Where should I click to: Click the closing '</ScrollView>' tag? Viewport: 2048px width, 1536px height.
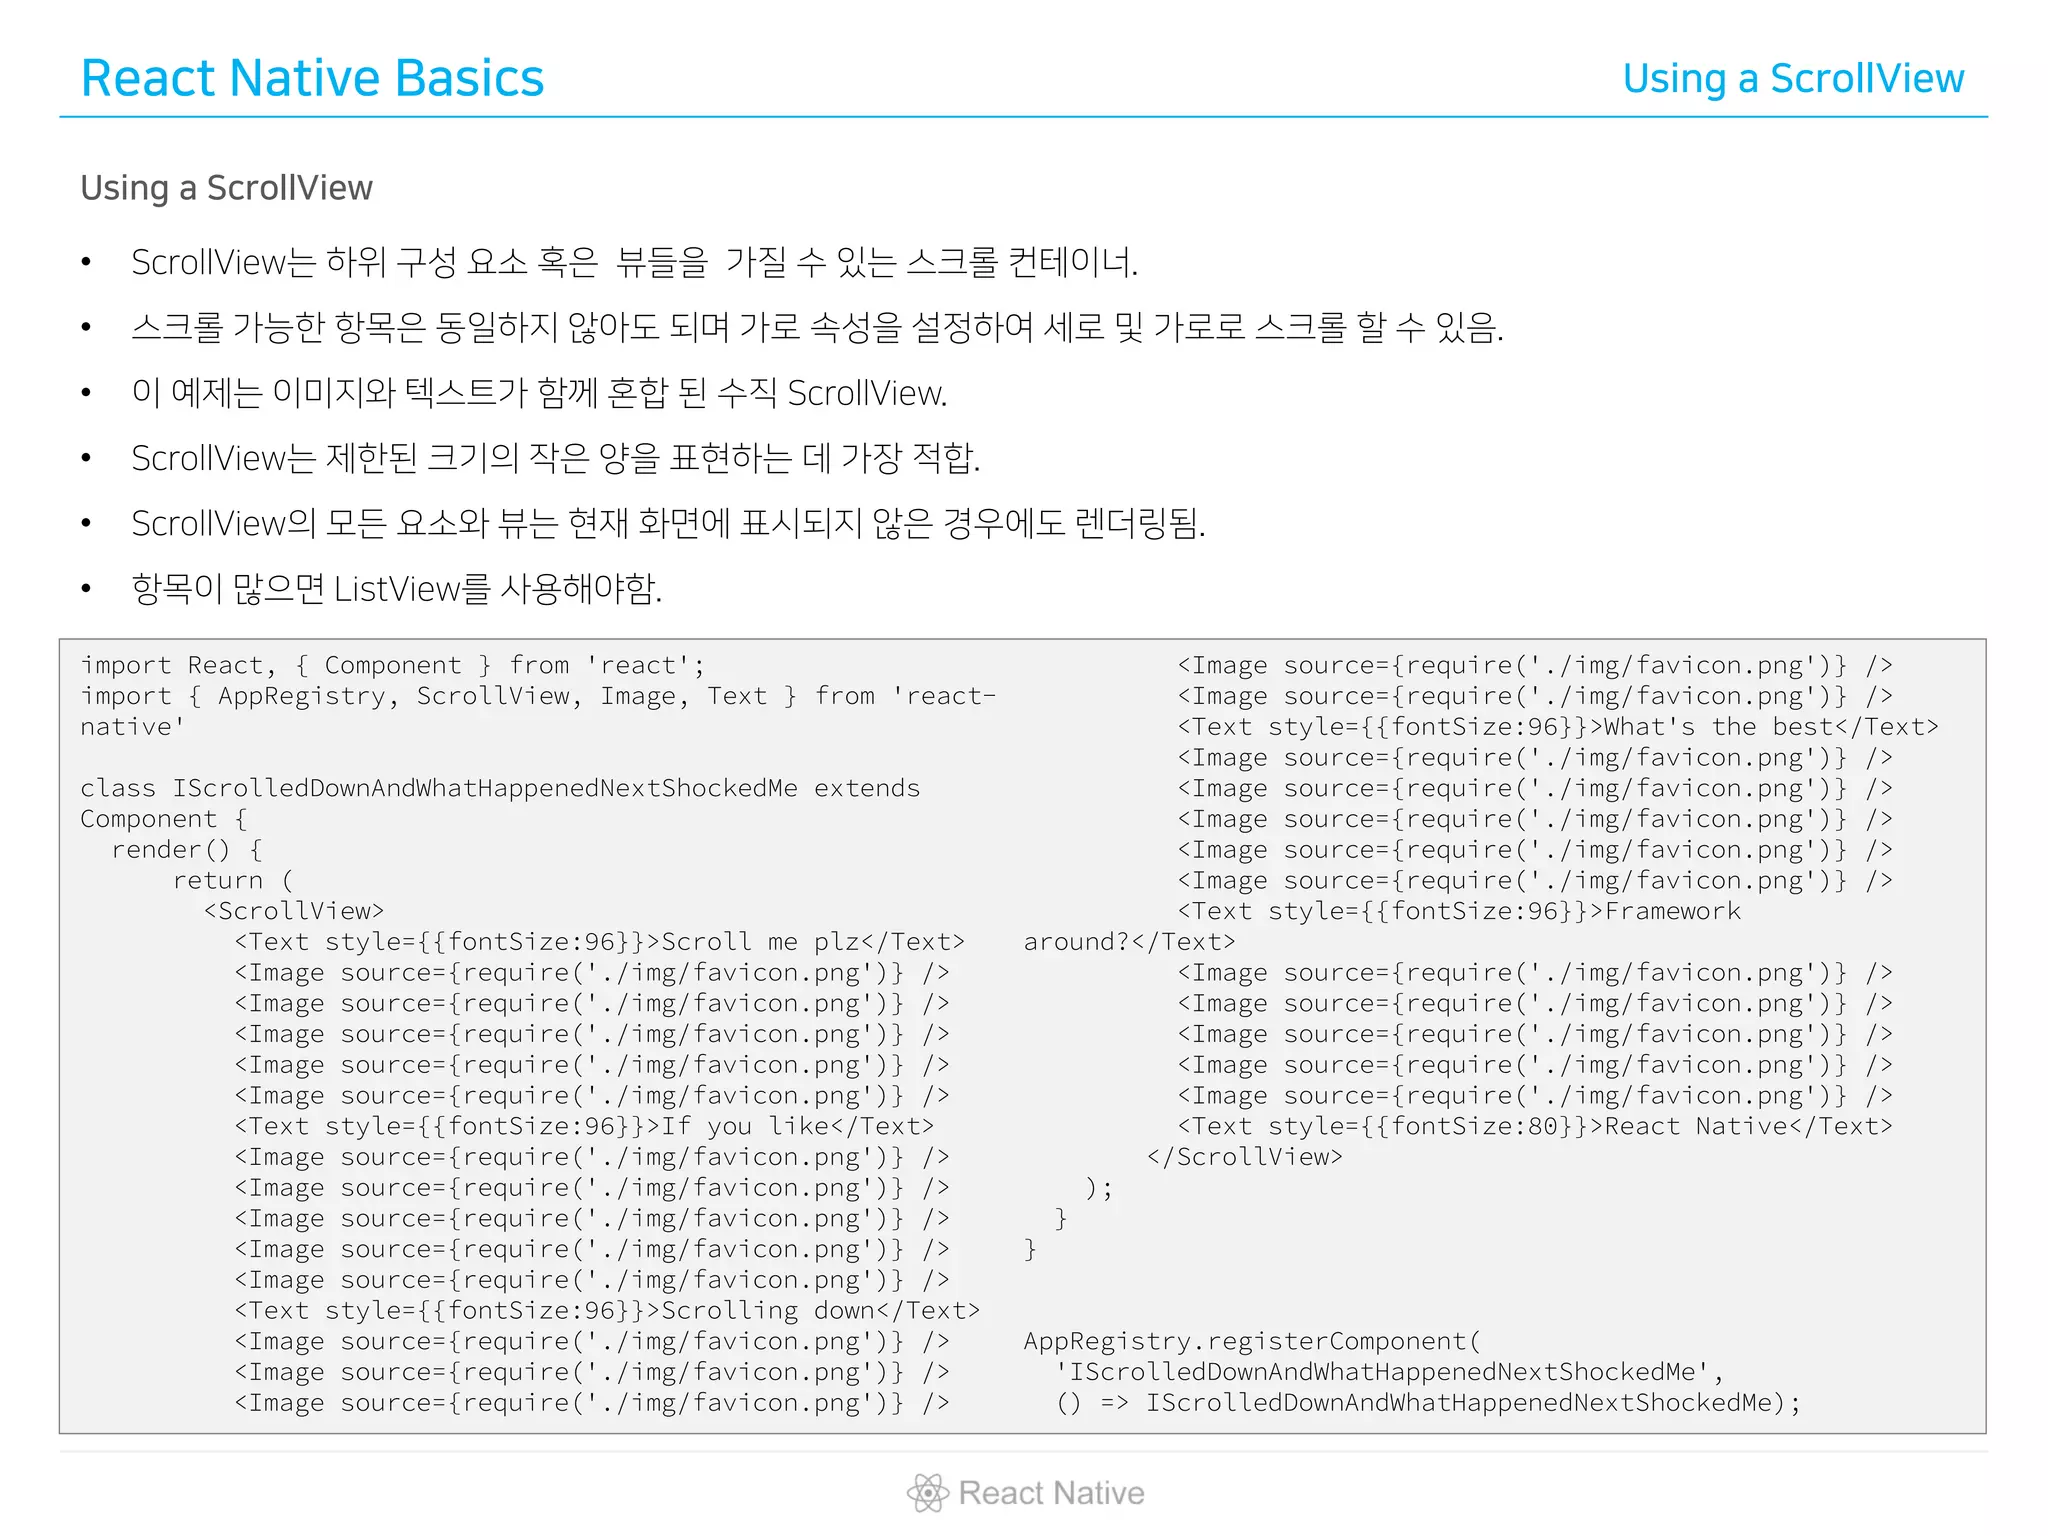(x=1245, y=1157)
